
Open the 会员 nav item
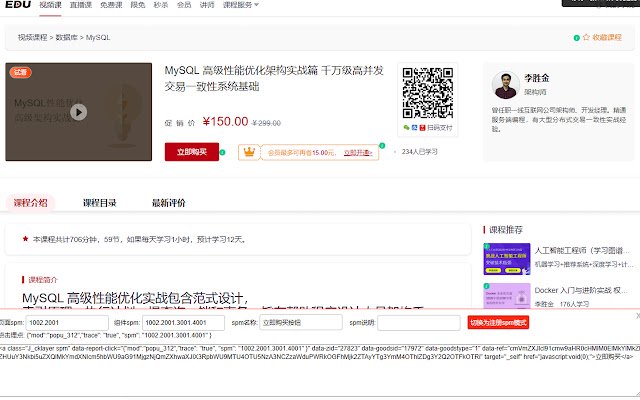[184, 5]
